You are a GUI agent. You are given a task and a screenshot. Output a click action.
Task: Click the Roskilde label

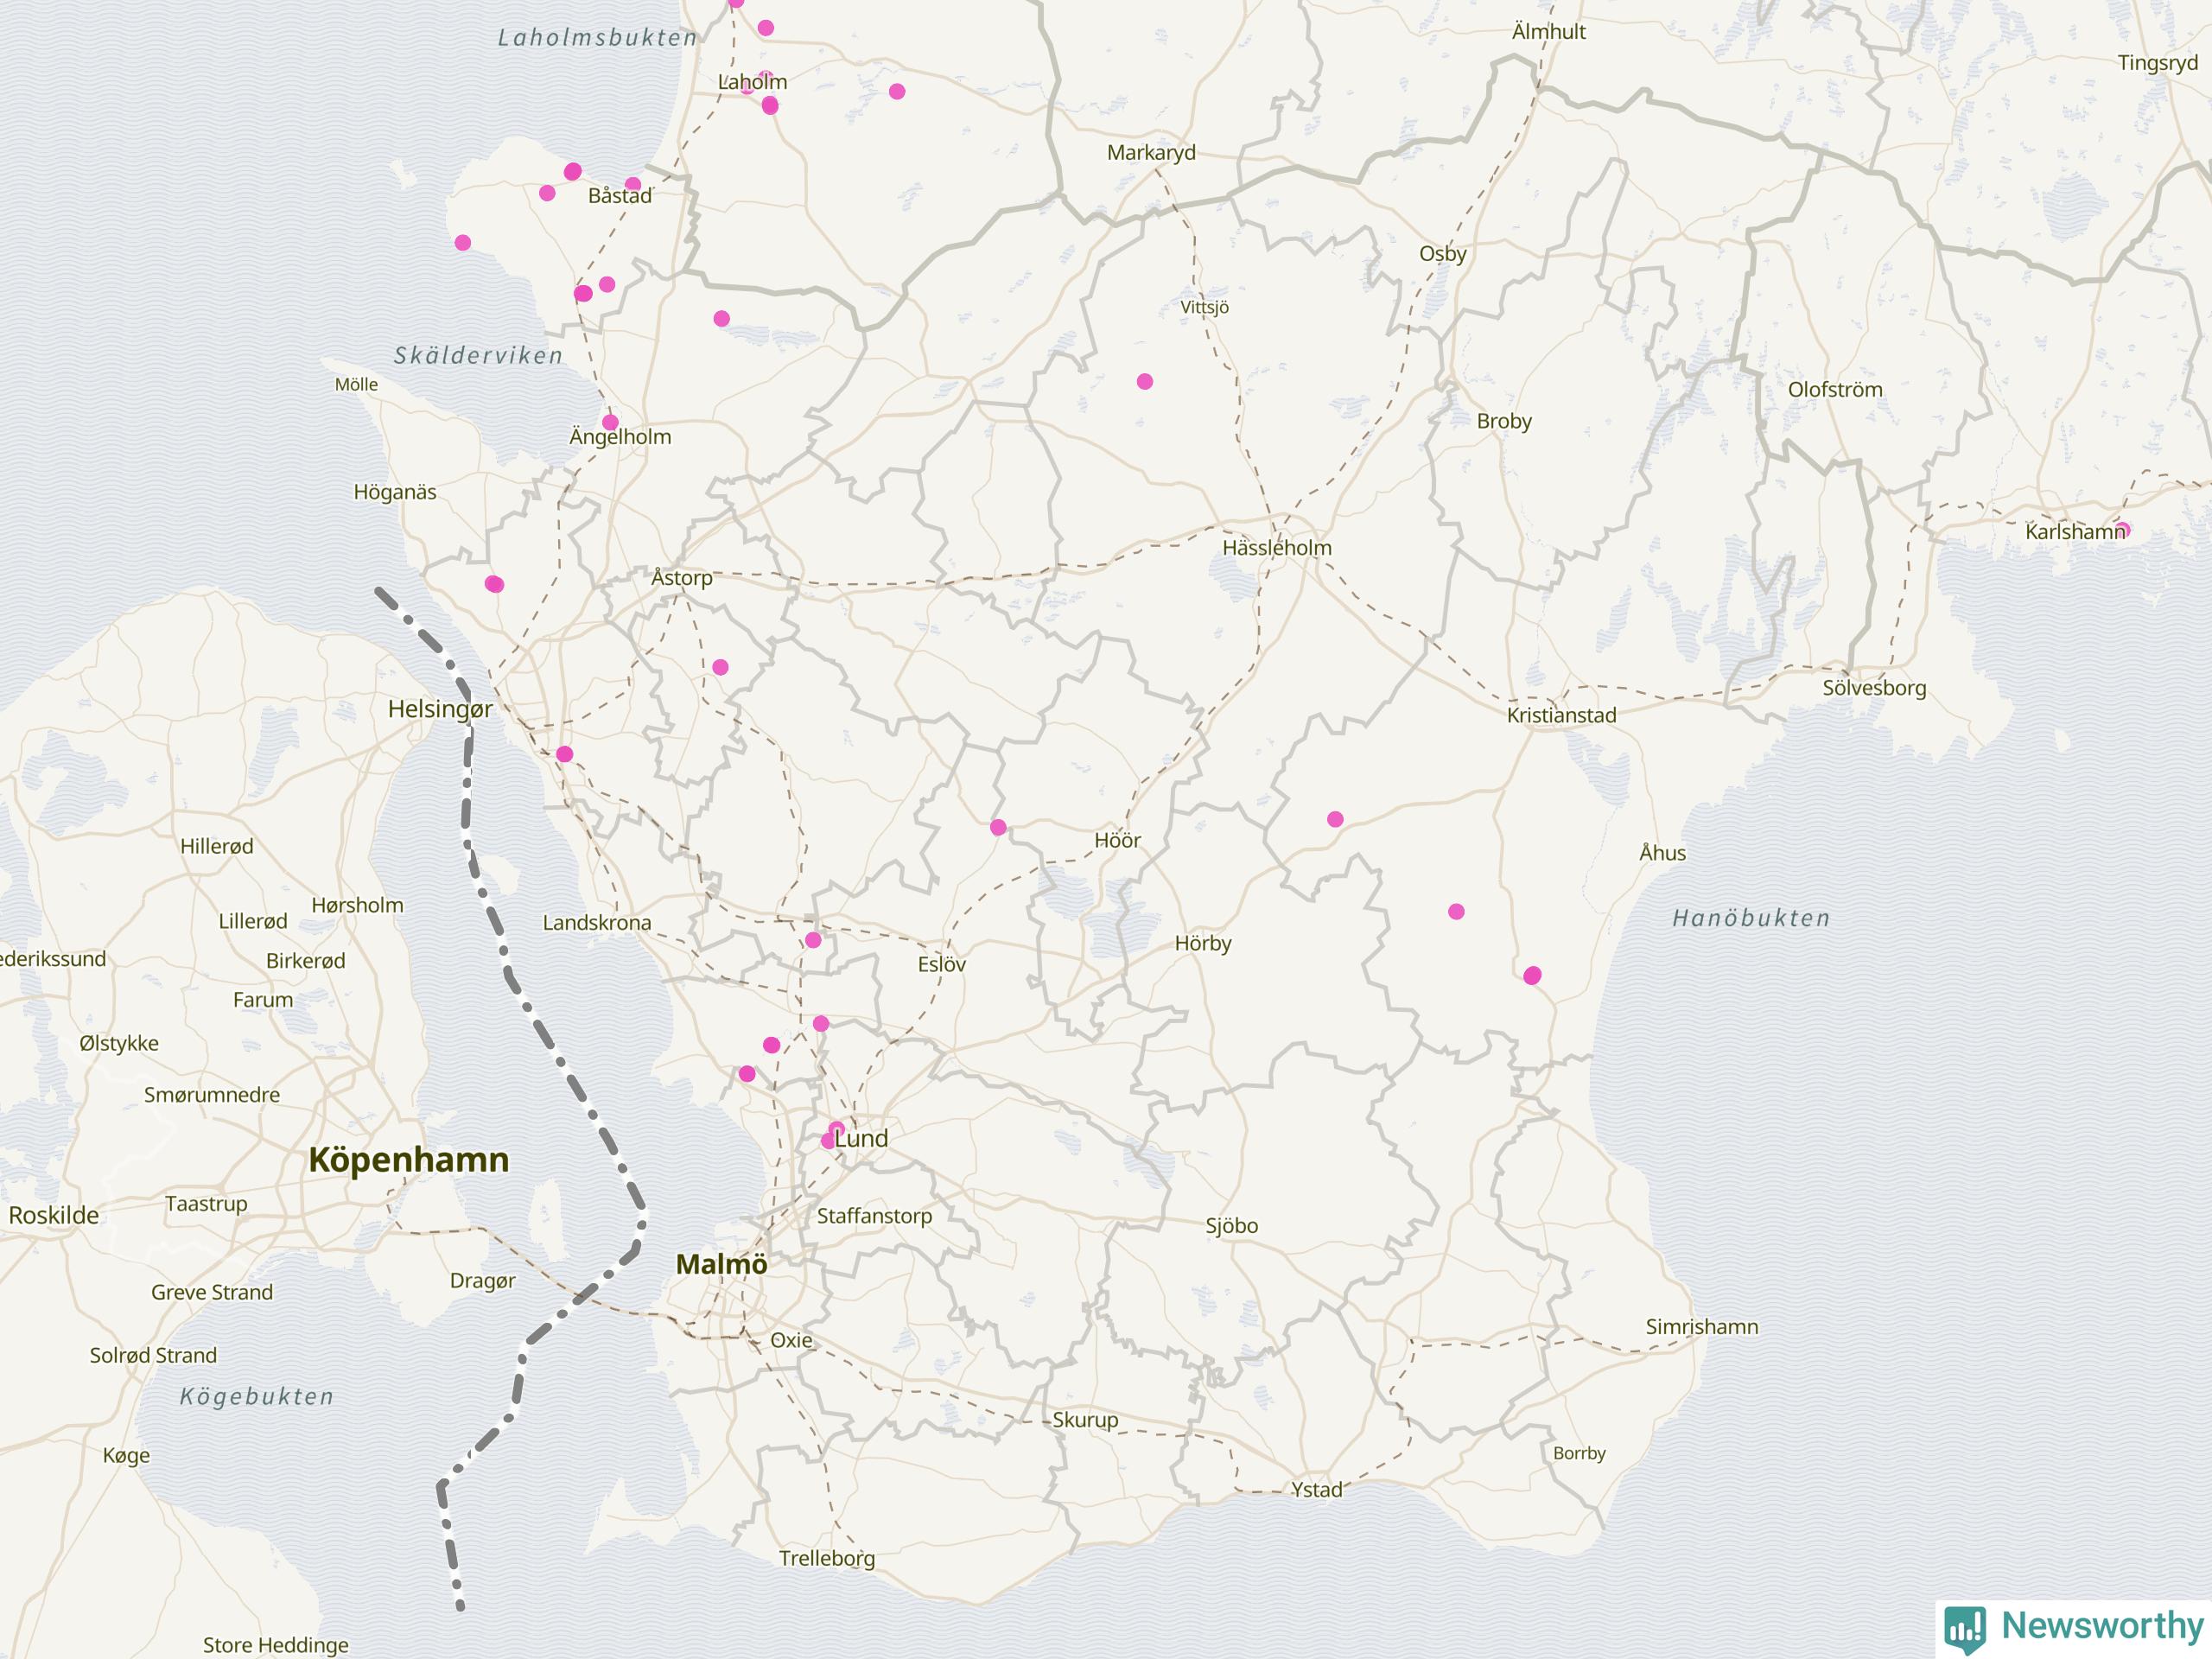[54, 1215]
